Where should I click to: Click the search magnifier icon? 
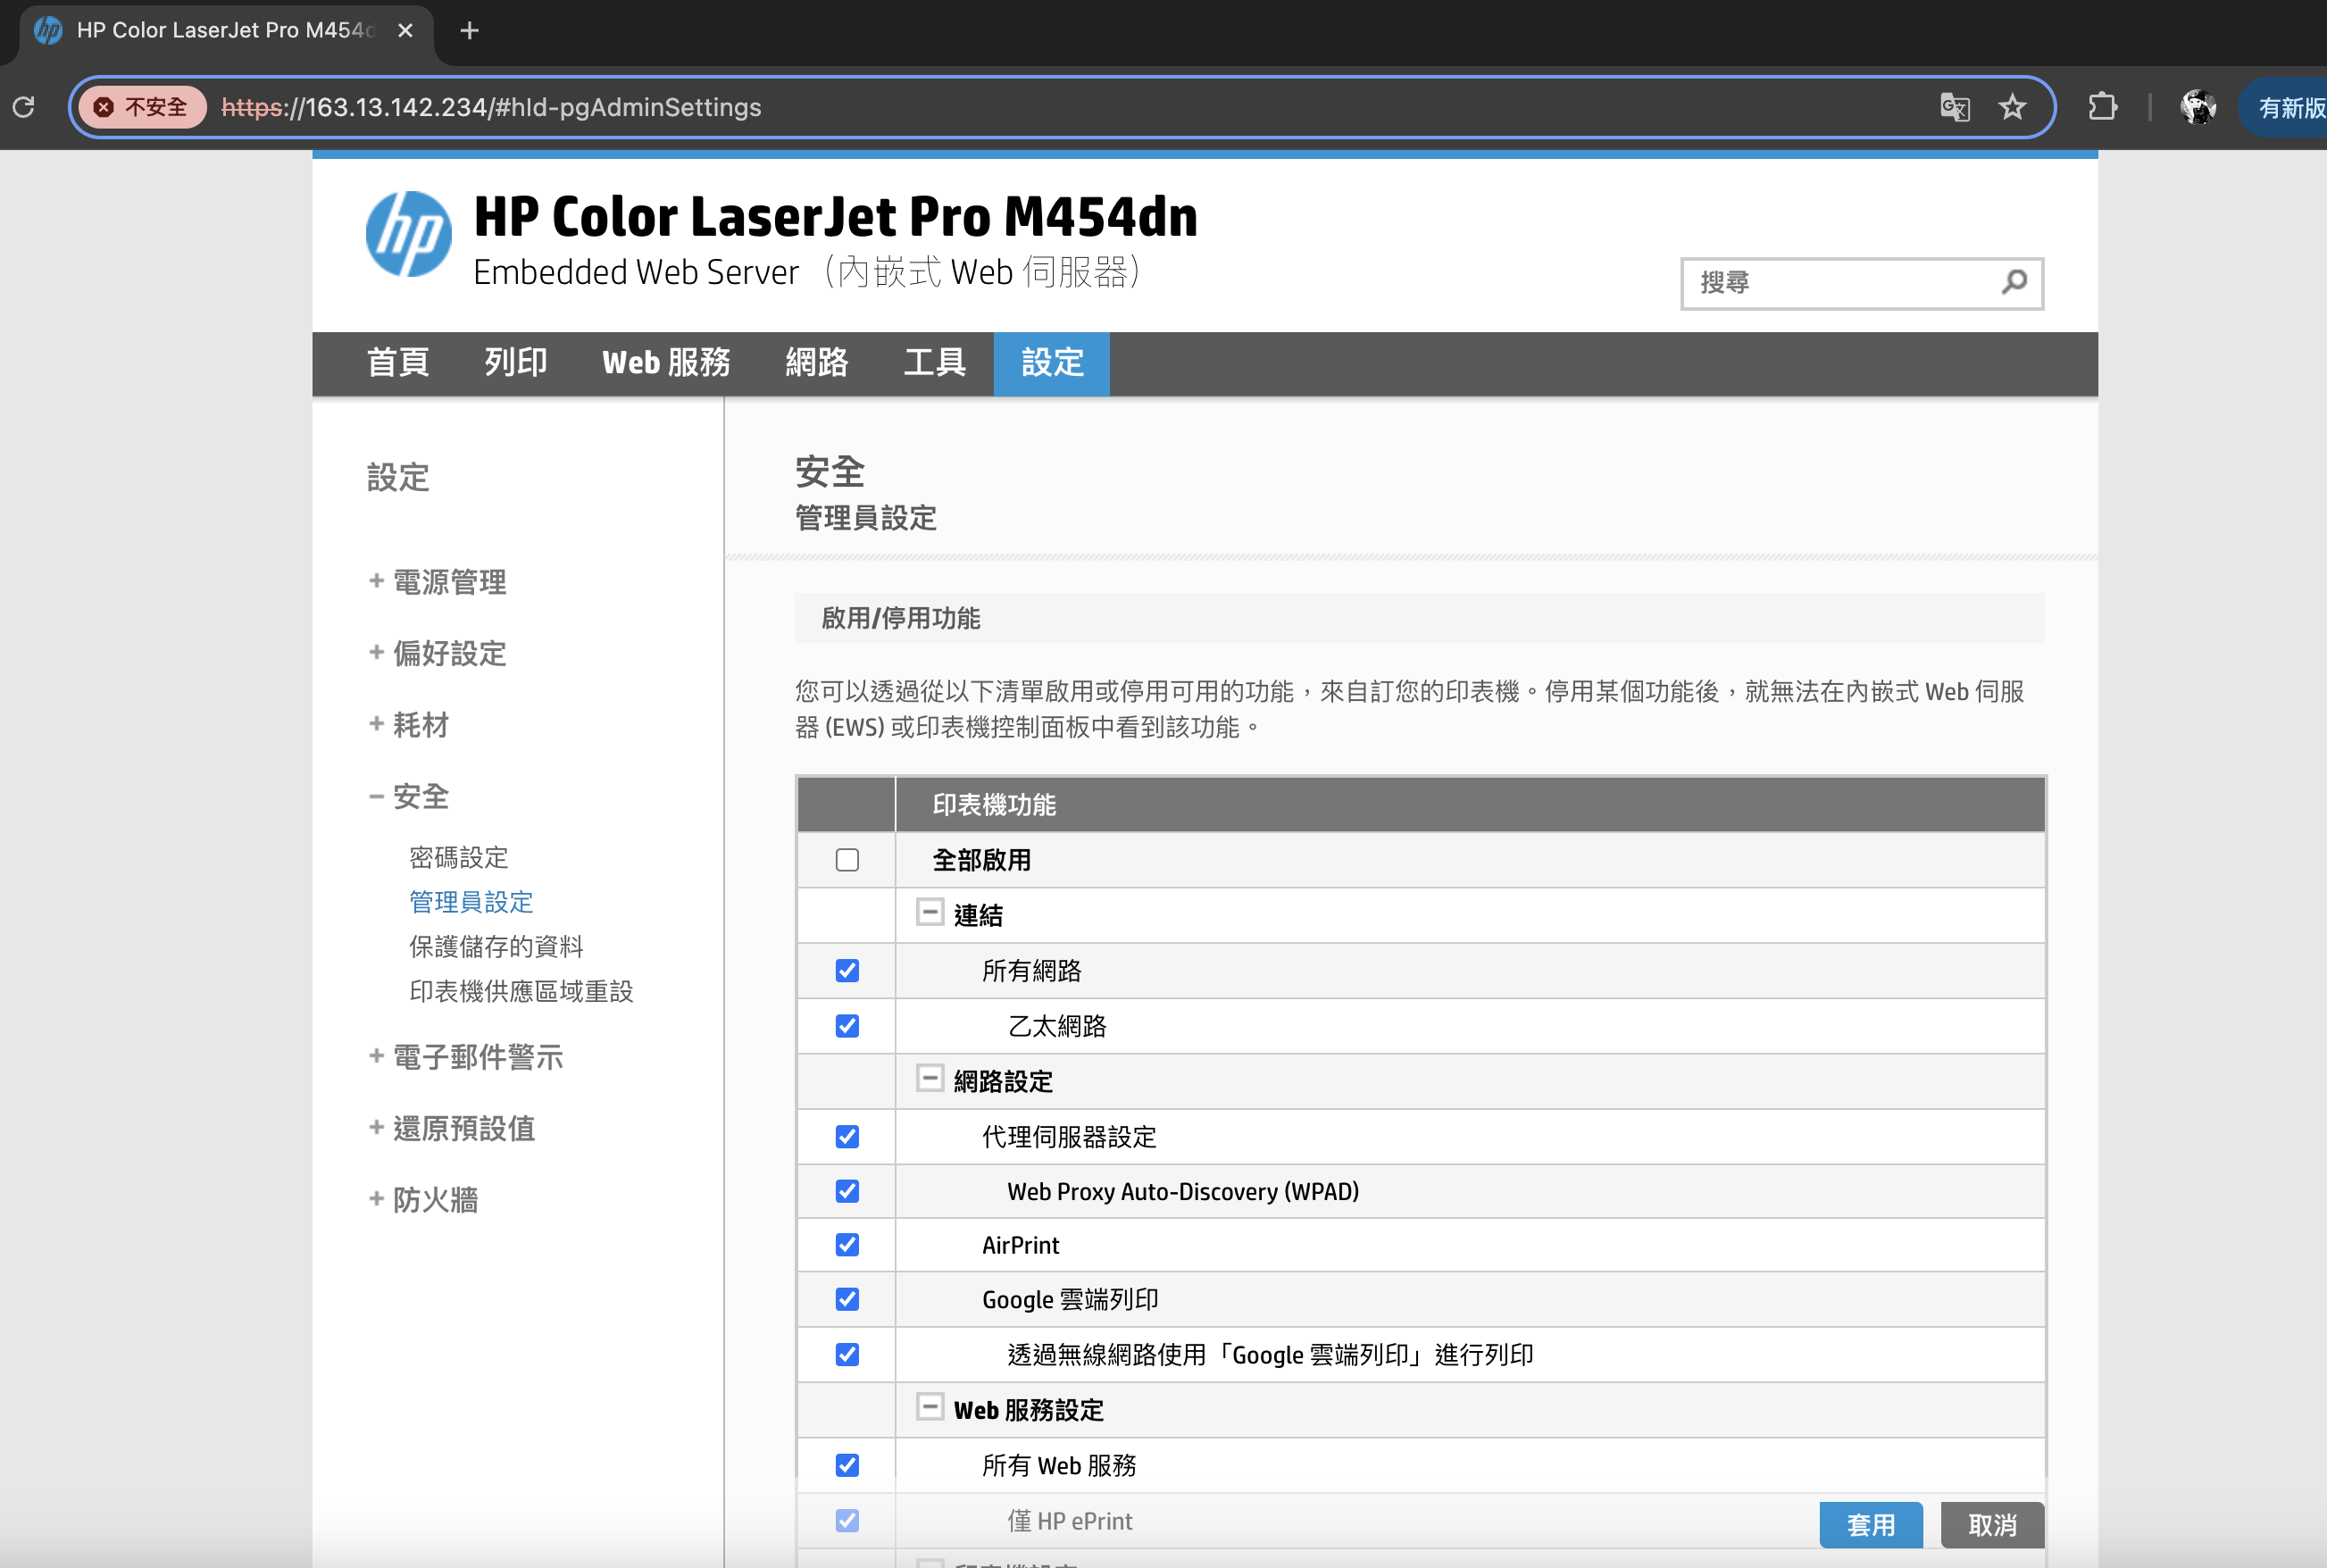pos(2014,283)
